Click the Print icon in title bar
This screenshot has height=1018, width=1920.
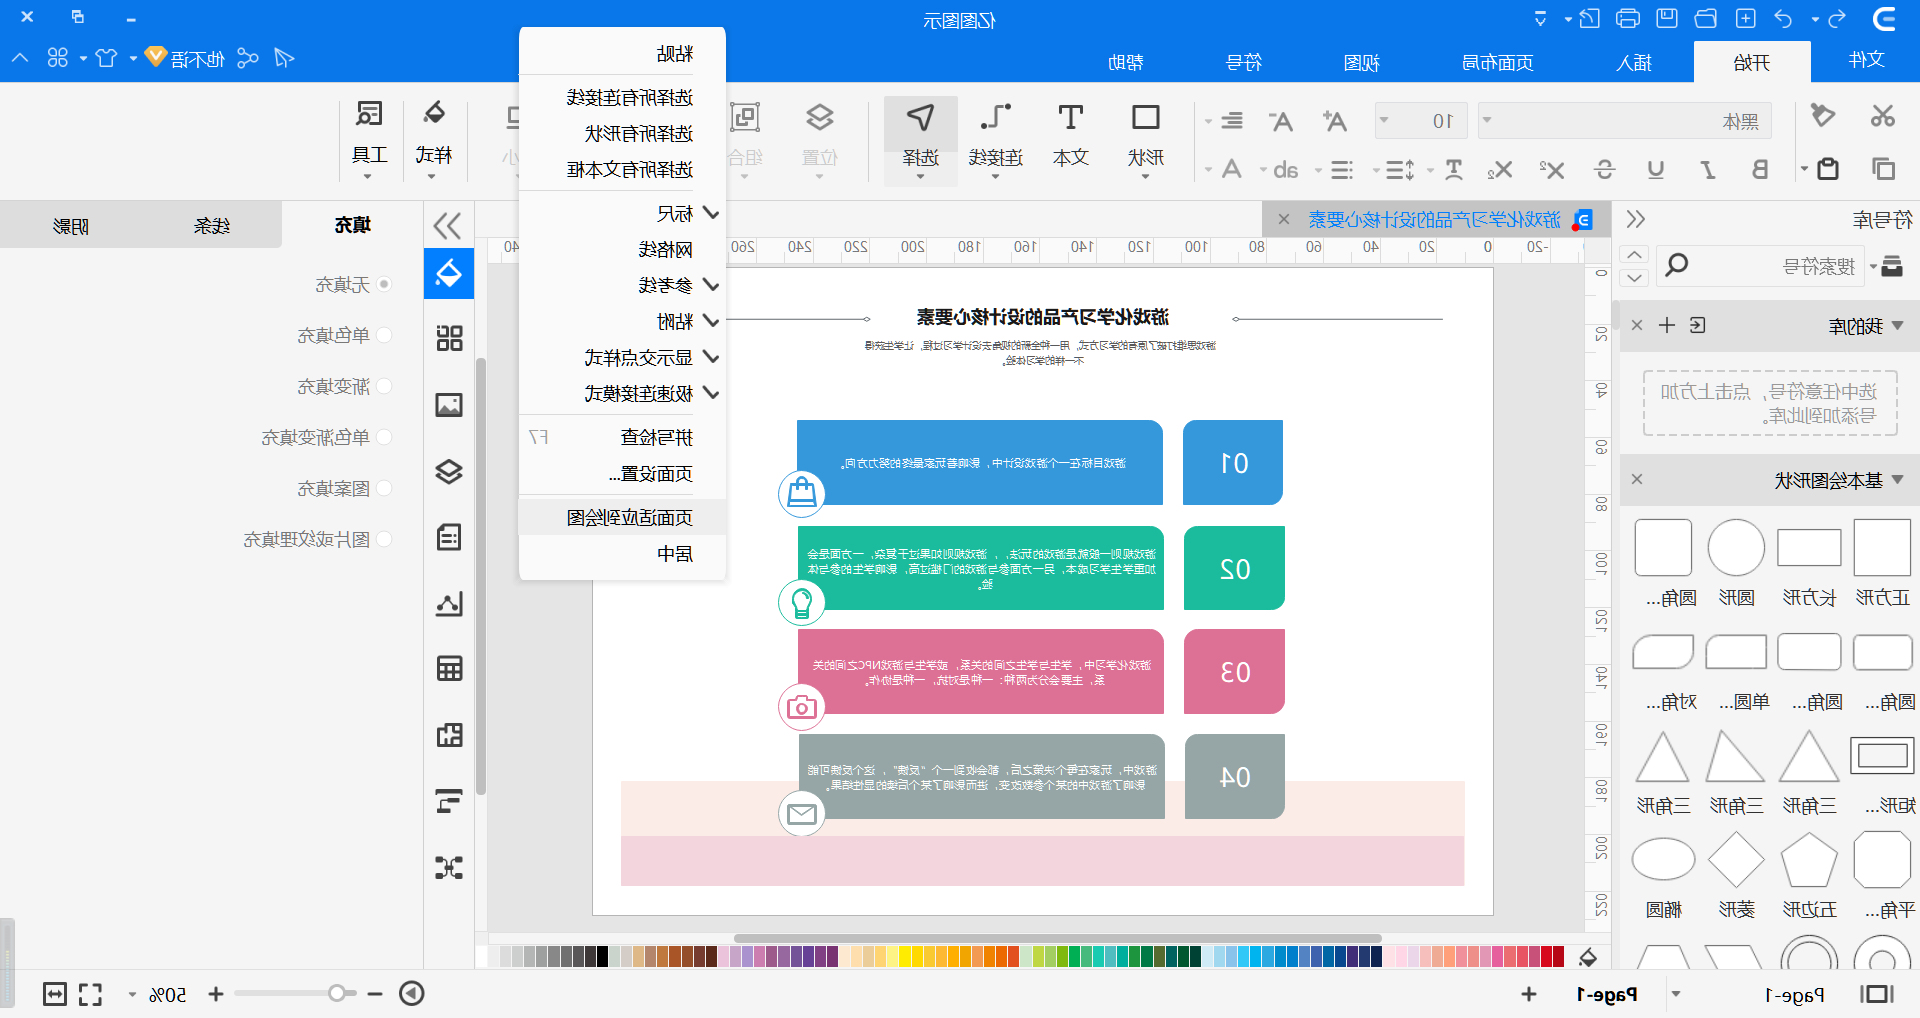click(x=1628, y=18)
